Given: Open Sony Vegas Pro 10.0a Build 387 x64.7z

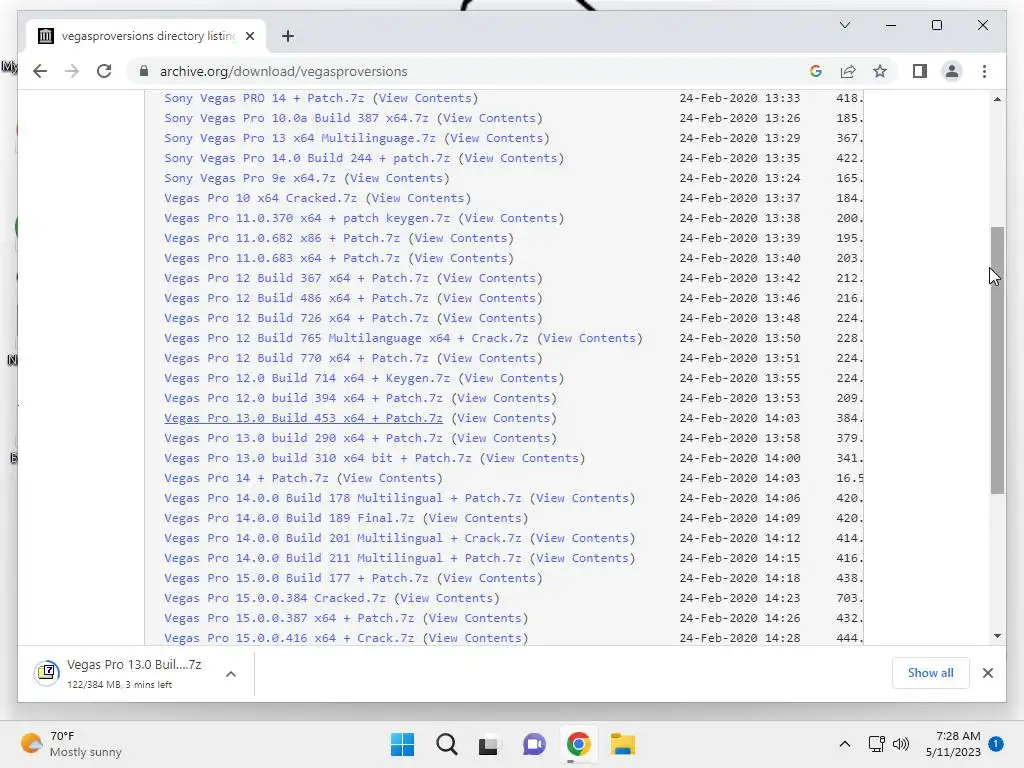Looking at the screenshot, I should click(296, 118).
